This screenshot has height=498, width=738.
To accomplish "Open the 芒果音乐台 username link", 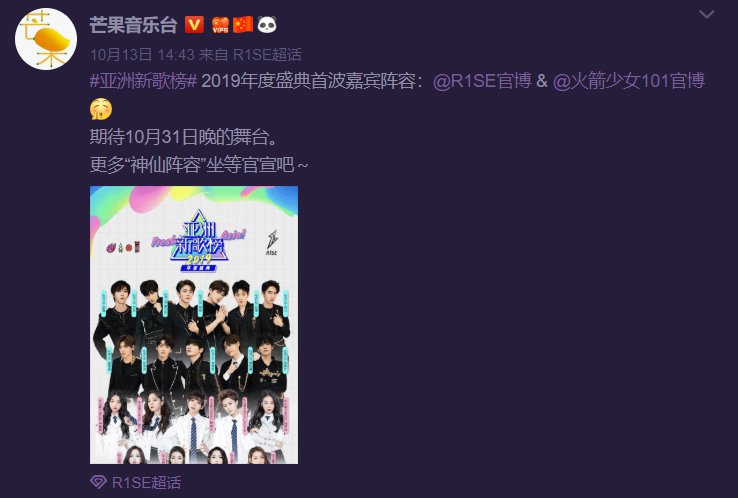I will (x=133, y=24).
